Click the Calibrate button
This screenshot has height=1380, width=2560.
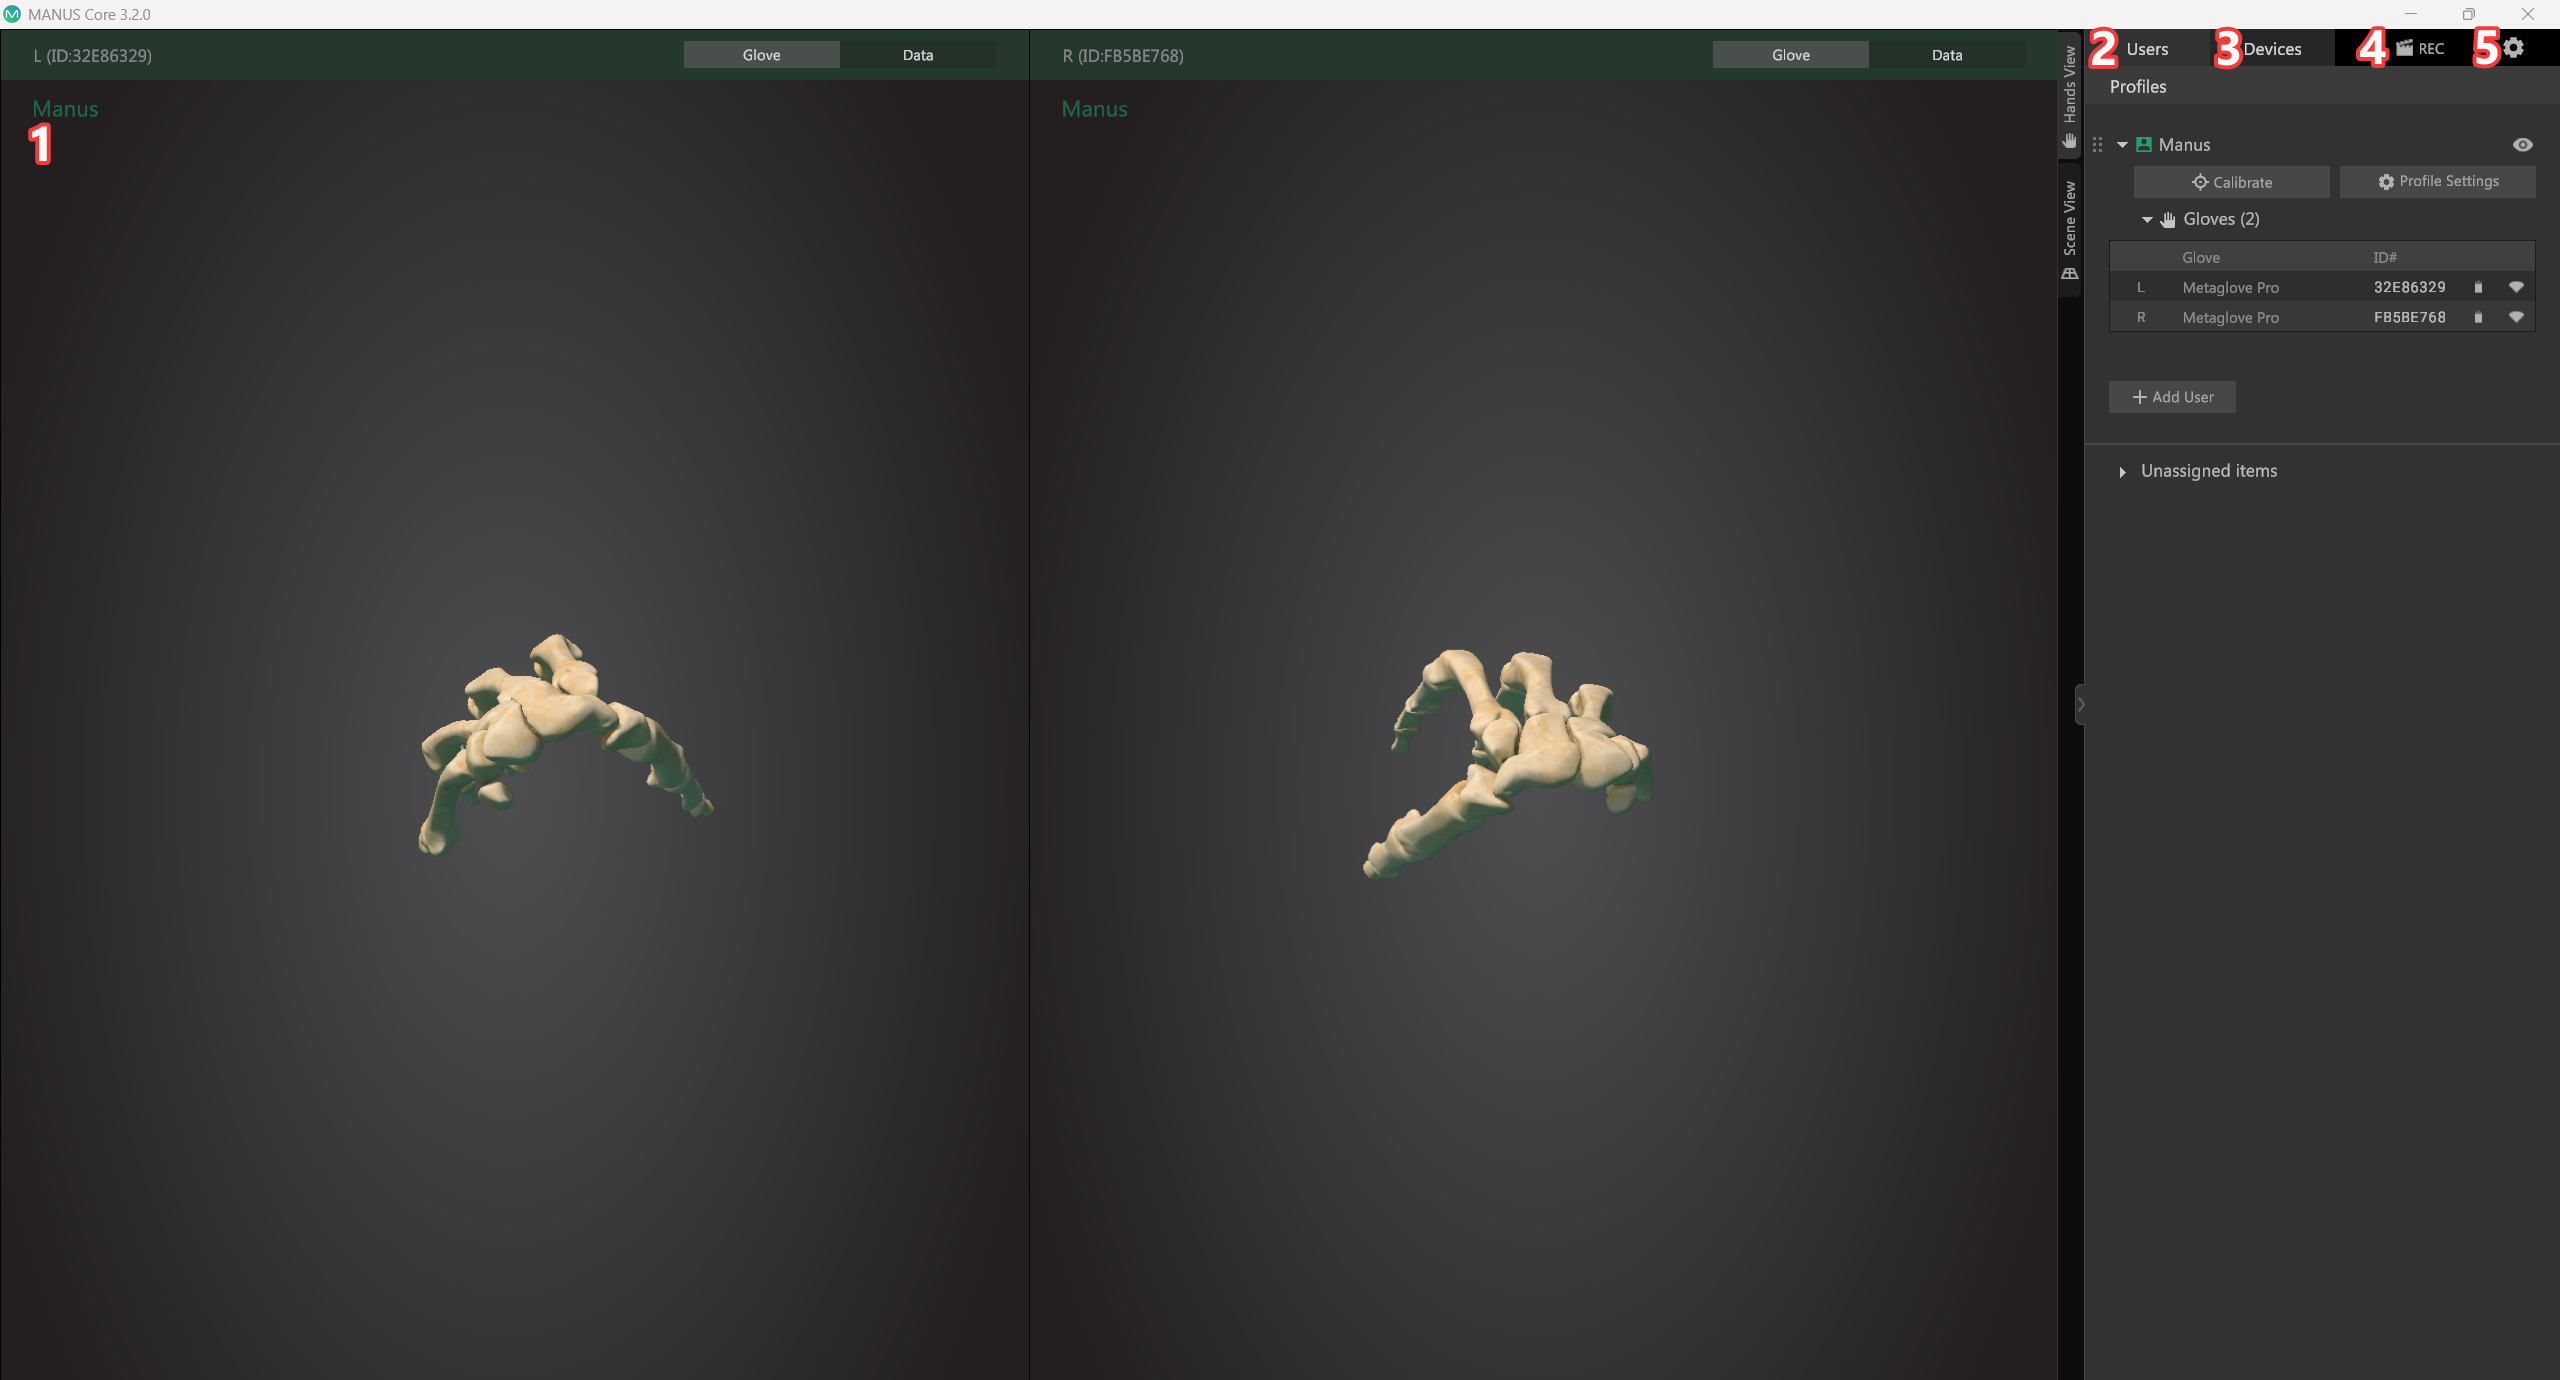[2232, 182]
